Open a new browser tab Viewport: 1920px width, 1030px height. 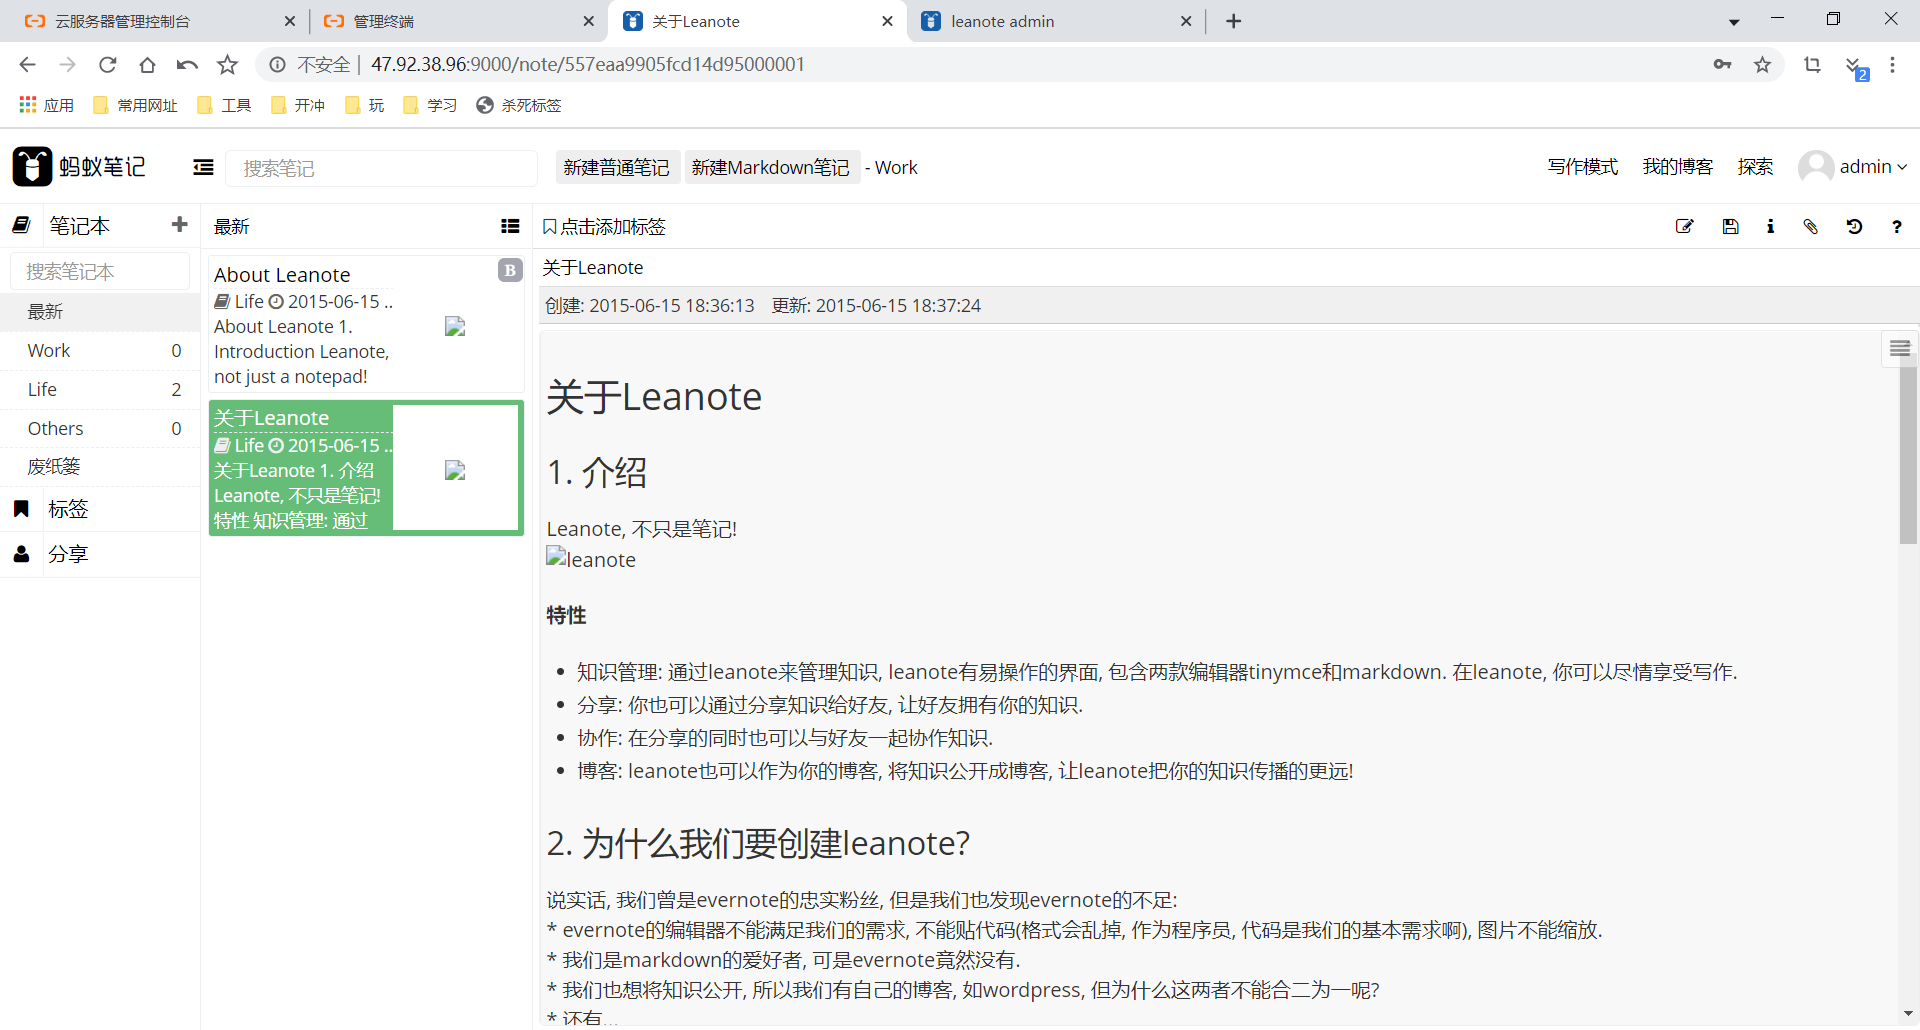tap(1234, 21)
